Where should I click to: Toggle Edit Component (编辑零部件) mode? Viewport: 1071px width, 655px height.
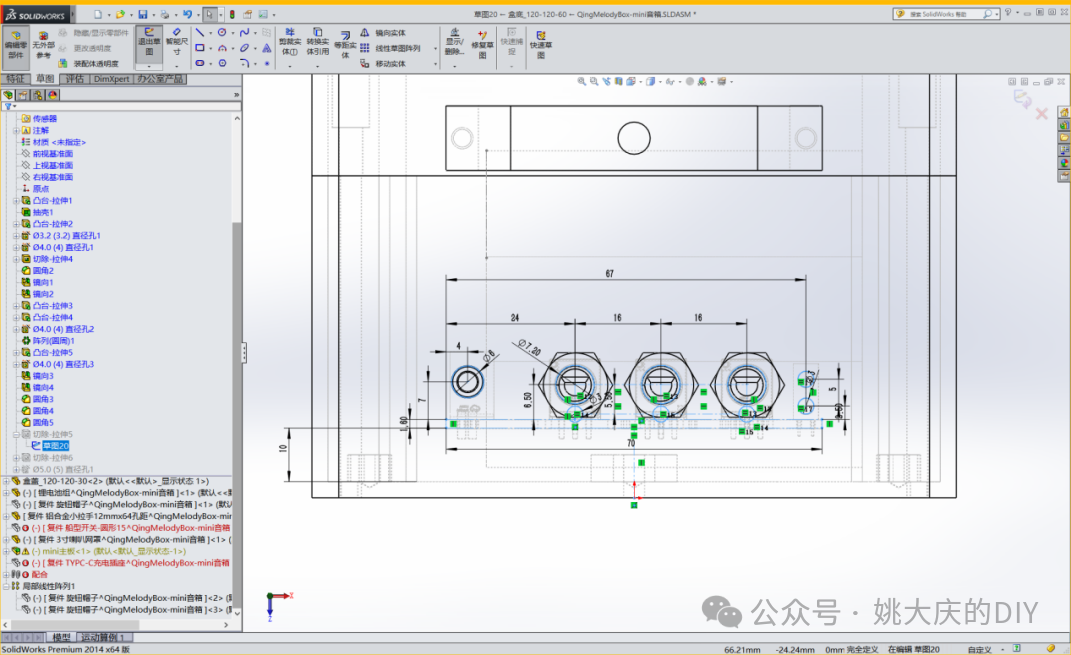(x=15, y=42)
